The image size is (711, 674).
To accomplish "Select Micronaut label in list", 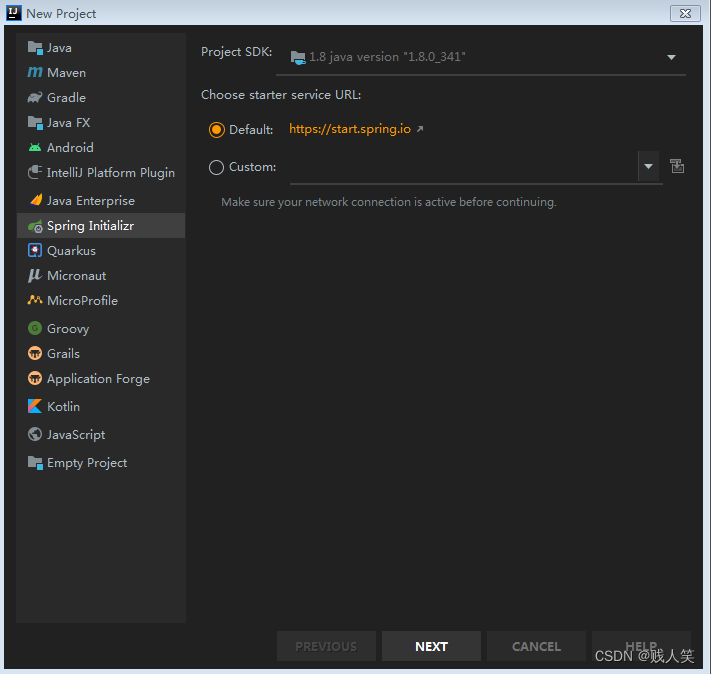I will coord(76,275).
